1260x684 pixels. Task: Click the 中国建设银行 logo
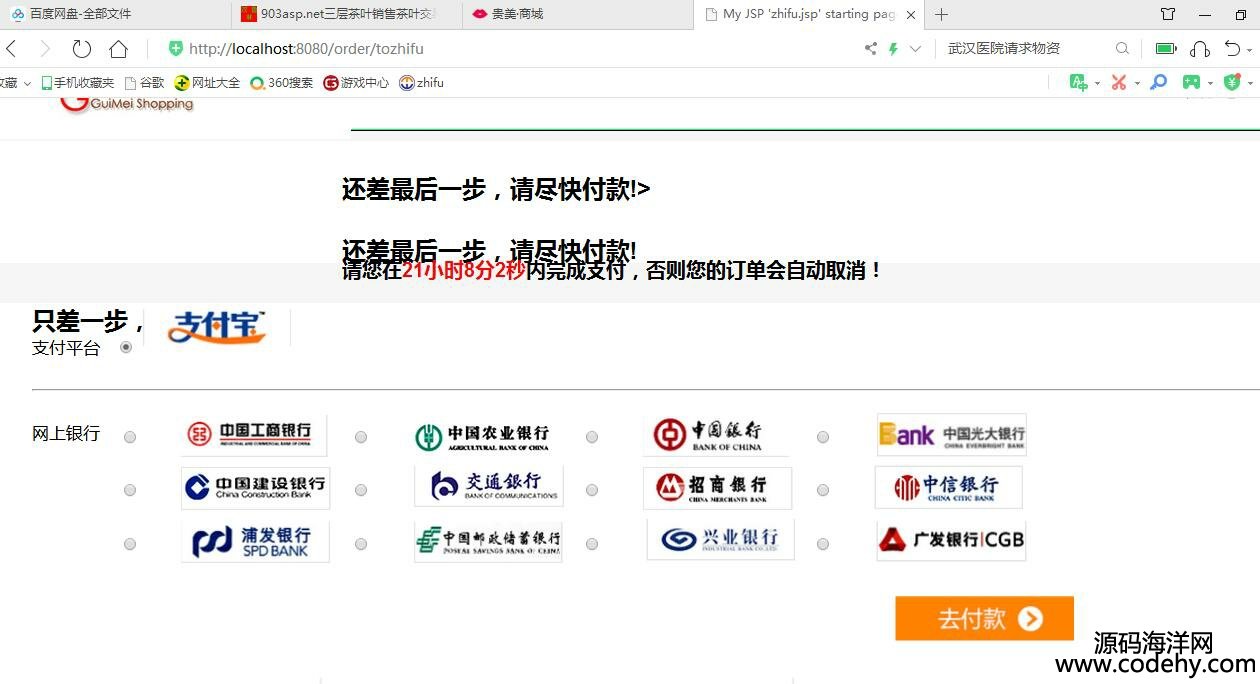click(x=255, y=488)
